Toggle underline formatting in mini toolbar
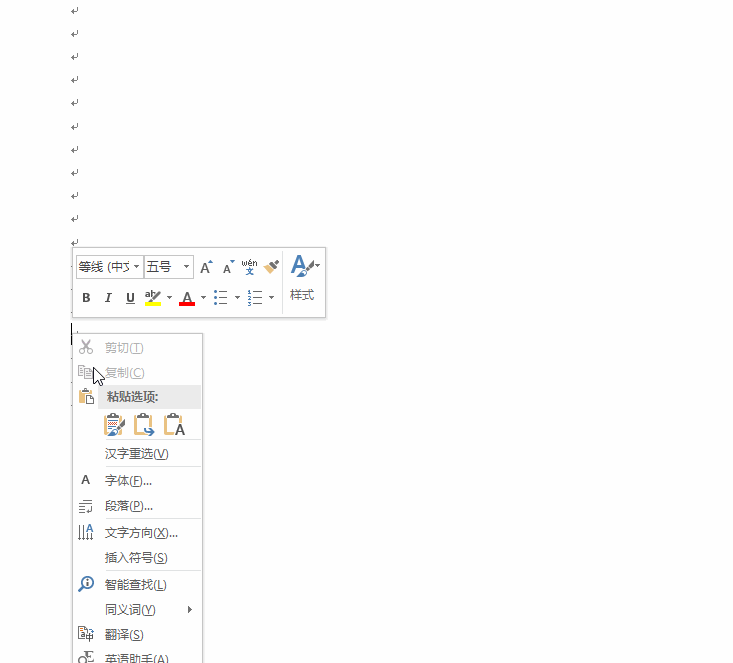The width and height of the screenshot is (733, 663). tap(130, 298)
